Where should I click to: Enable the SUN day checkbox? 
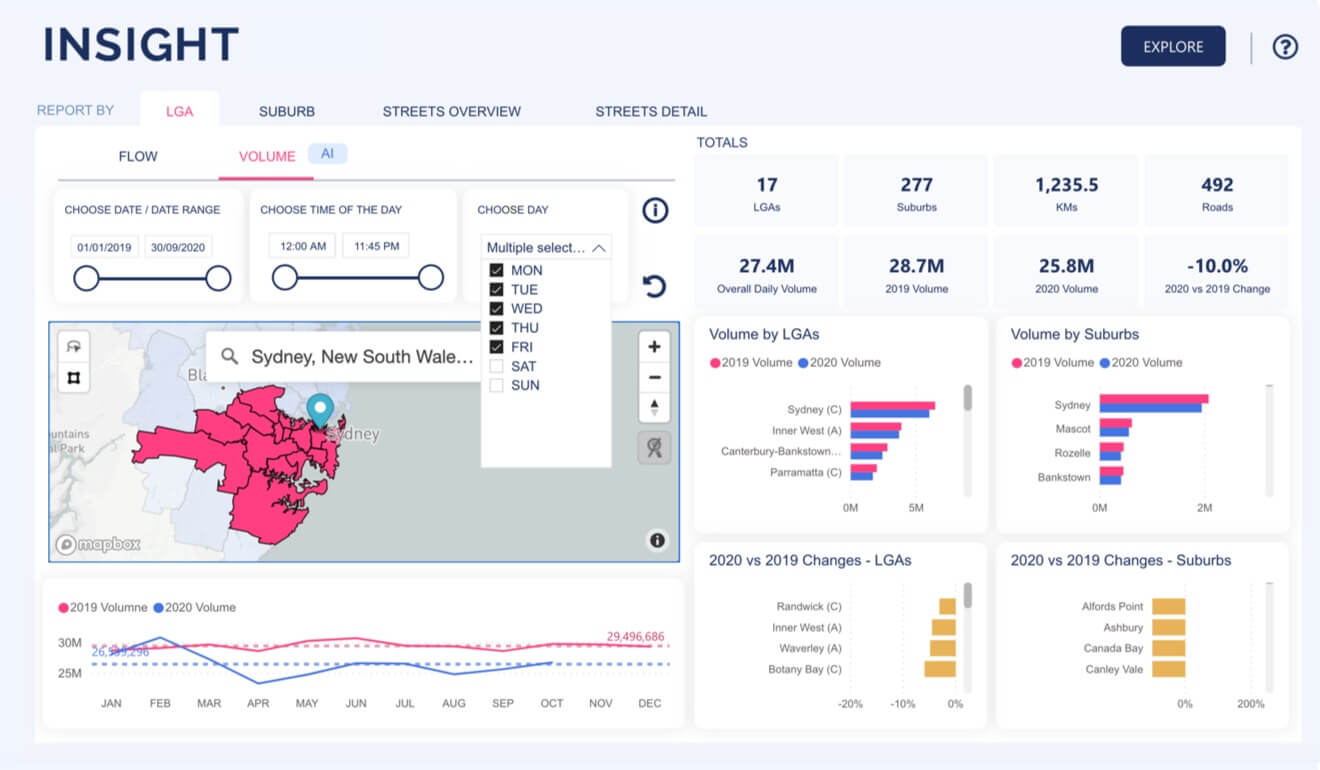click(496, 385)
